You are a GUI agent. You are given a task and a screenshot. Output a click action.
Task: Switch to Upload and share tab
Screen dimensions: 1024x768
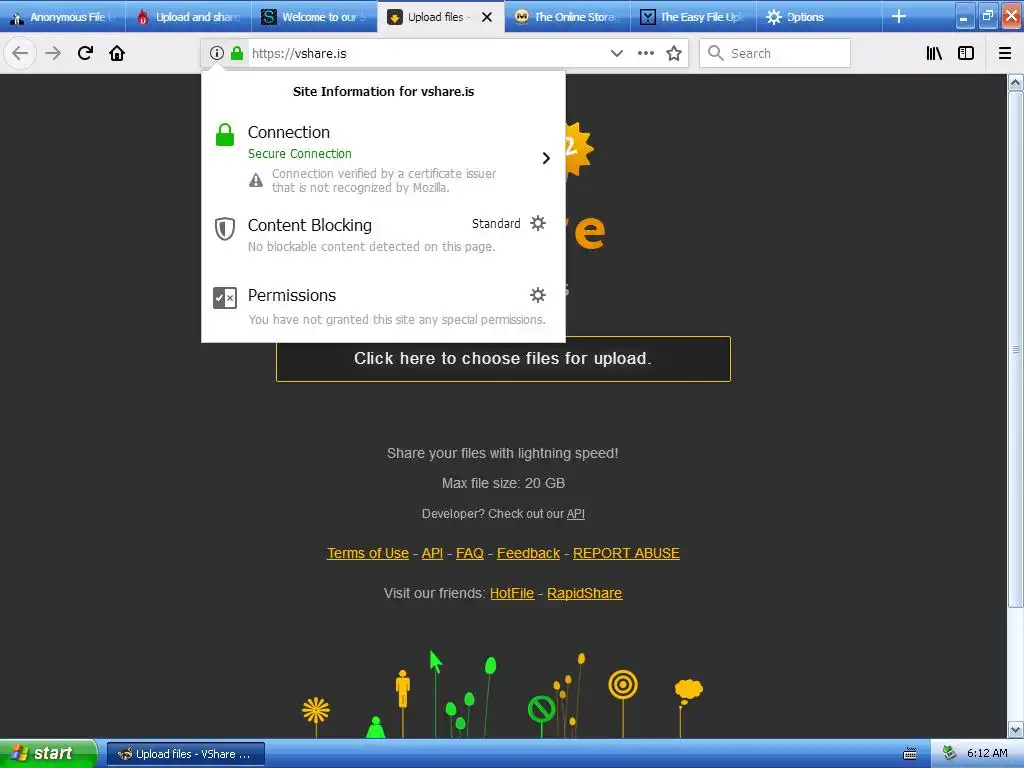pyautogui.click(x=189, y=17)
